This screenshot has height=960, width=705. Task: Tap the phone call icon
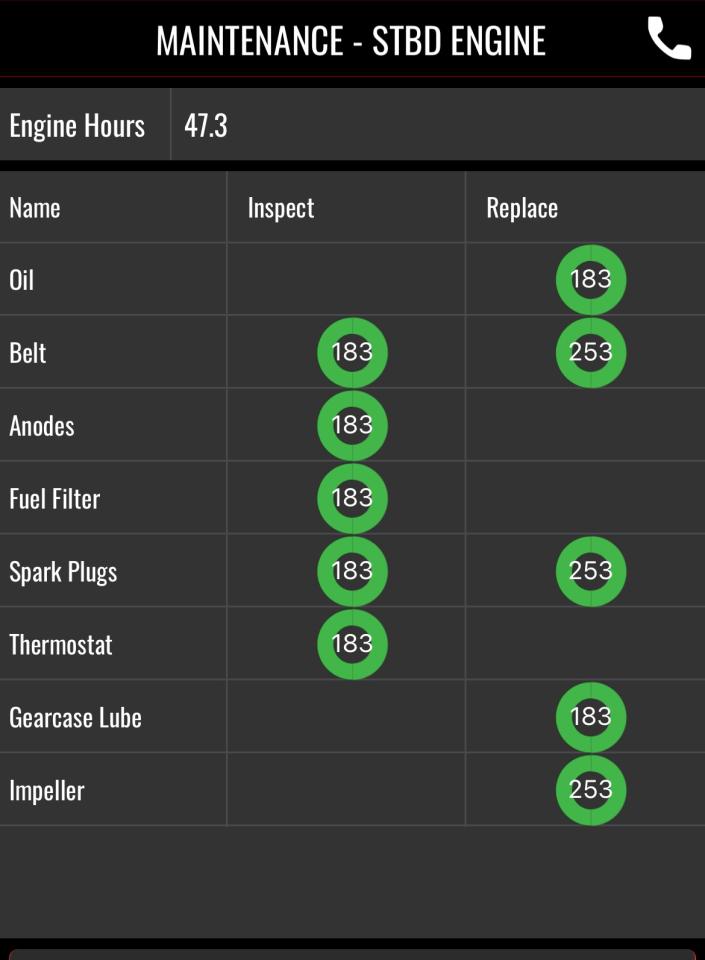(x=670, y=39)
